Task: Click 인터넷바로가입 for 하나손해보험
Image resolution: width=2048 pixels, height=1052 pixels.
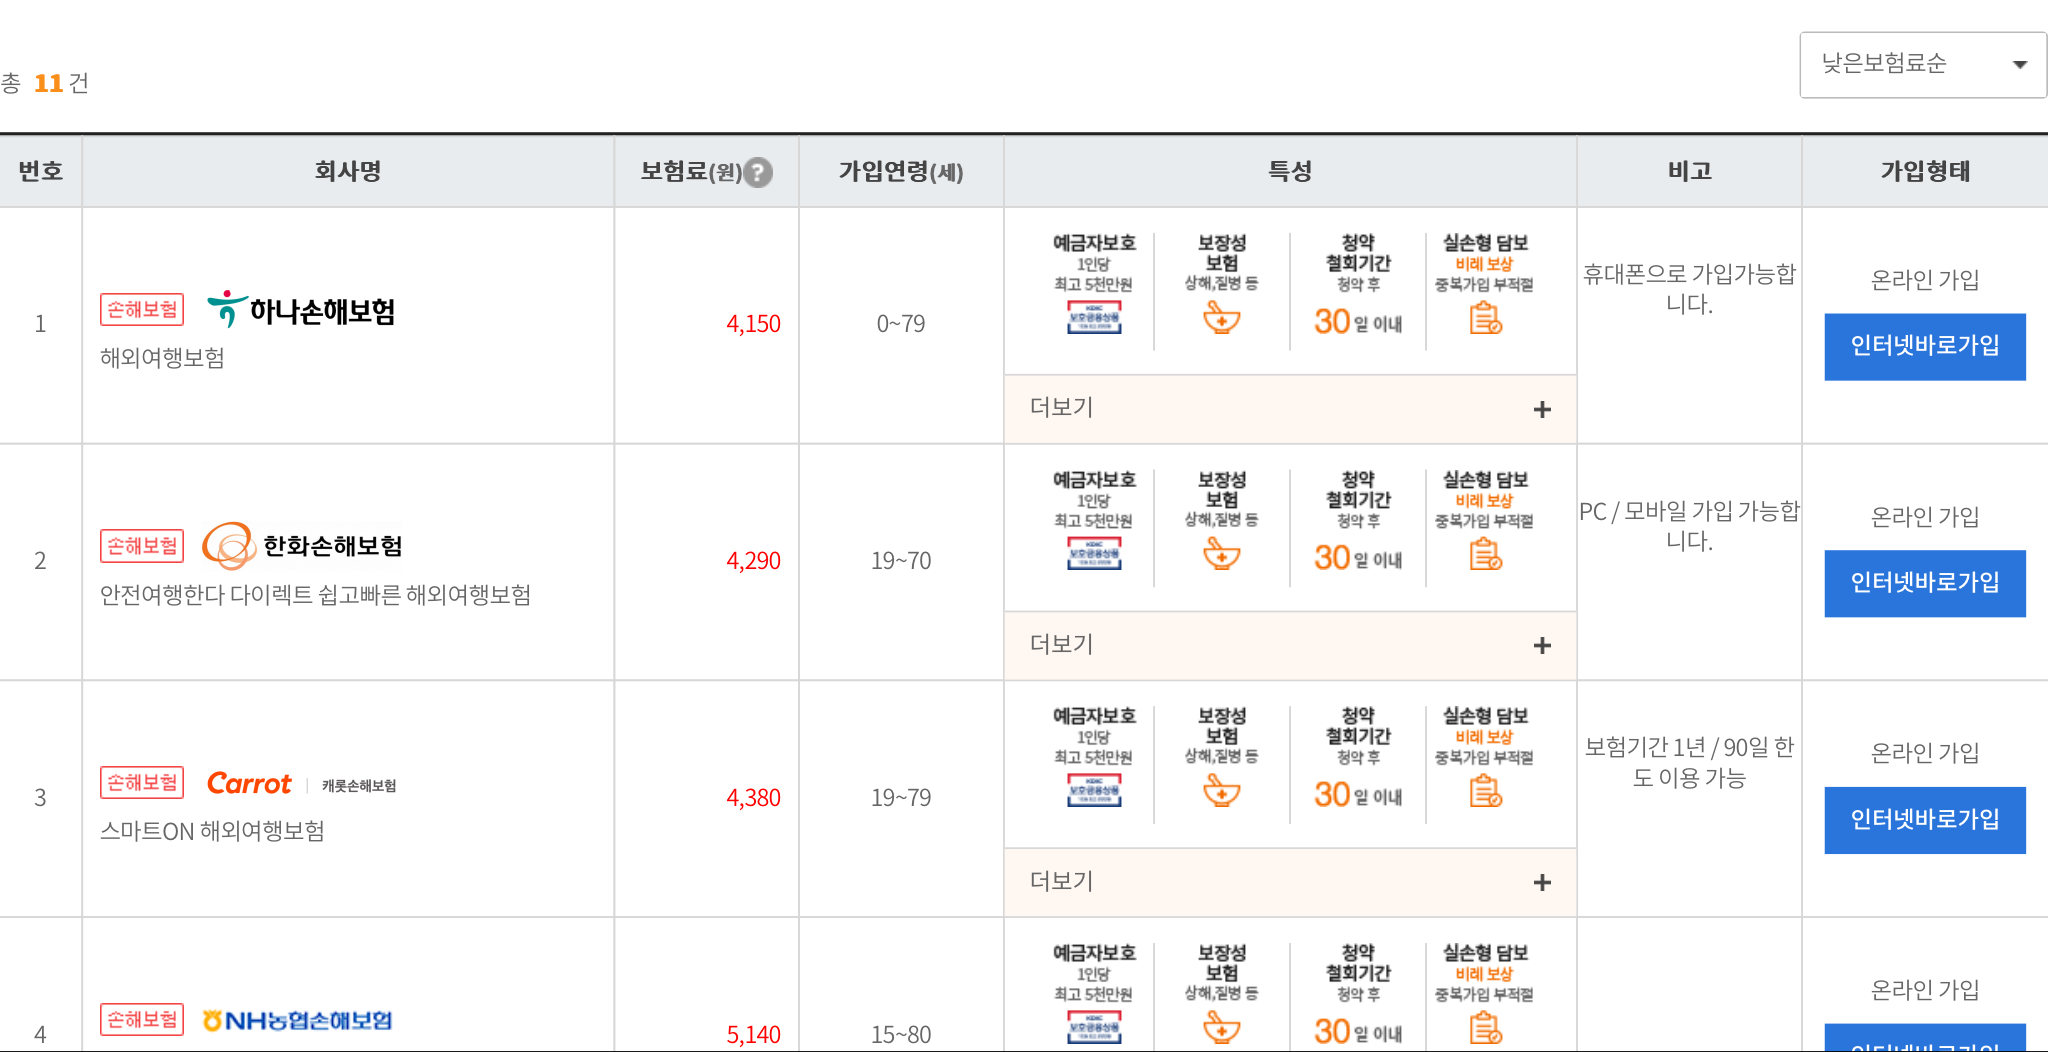Action: (1925, 346)
